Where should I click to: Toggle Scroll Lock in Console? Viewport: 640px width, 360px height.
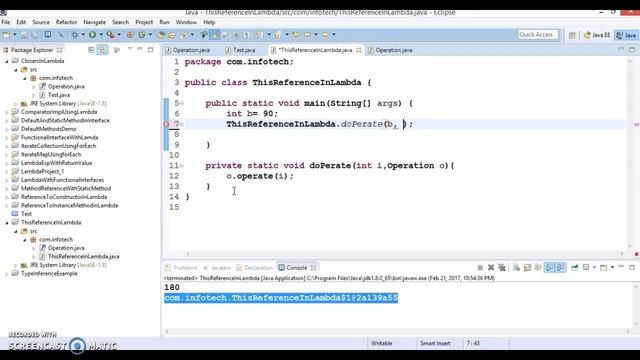[x=527, y=268]
